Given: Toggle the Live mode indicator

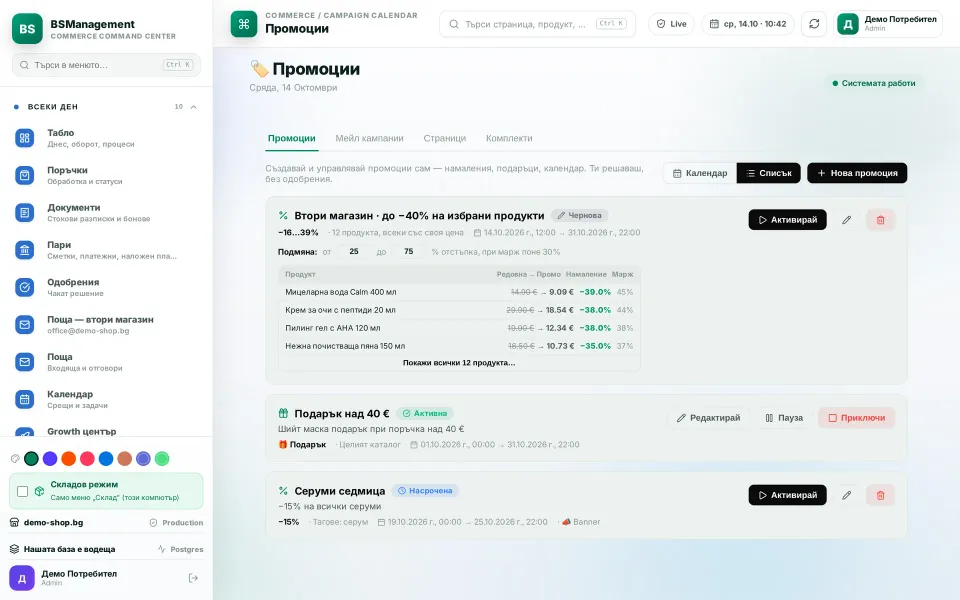Looking at the screenshot, I should pyautogui.click(x=672, y=24).
